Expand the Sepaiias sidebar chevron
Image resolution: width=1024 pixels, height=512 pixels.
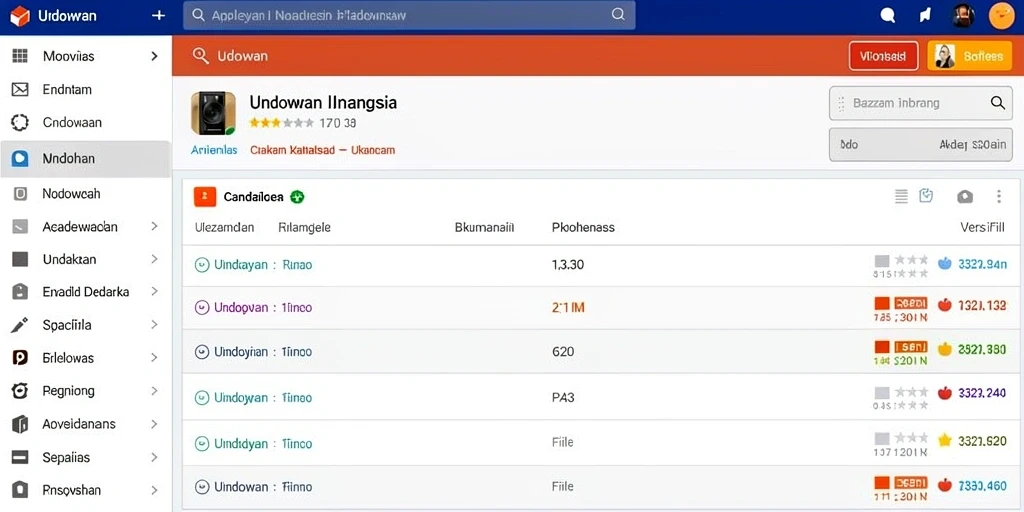pyautogui.click(x=154, y=457)
